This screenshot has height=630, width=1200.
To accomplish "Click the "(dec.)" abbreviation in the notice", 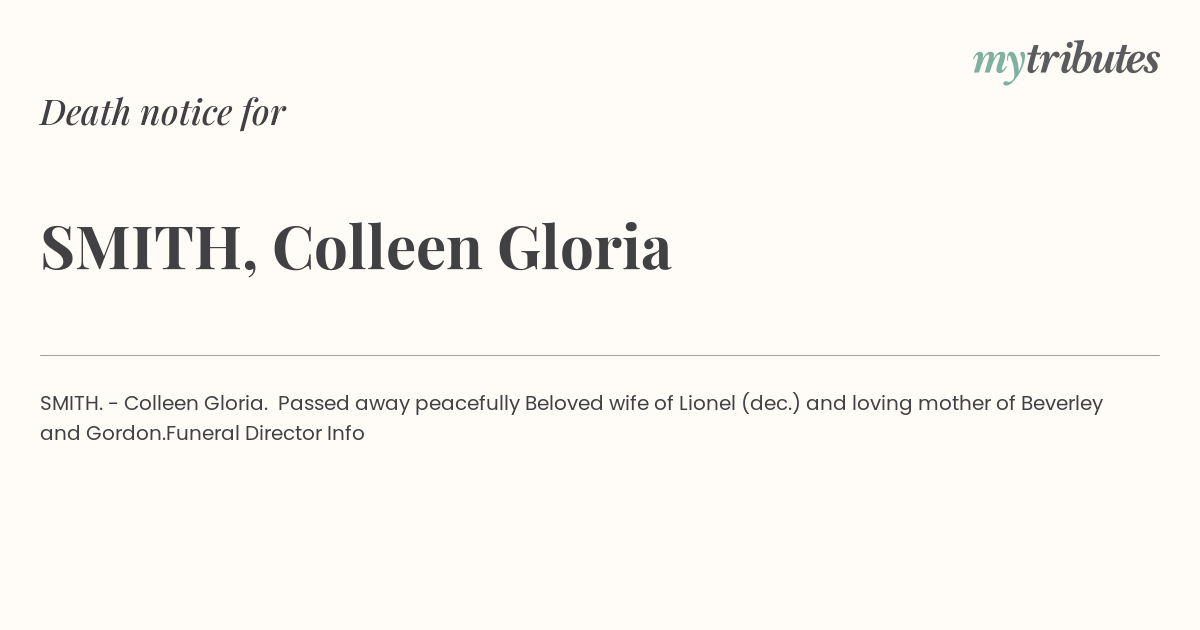I will [x=771, y=404].
